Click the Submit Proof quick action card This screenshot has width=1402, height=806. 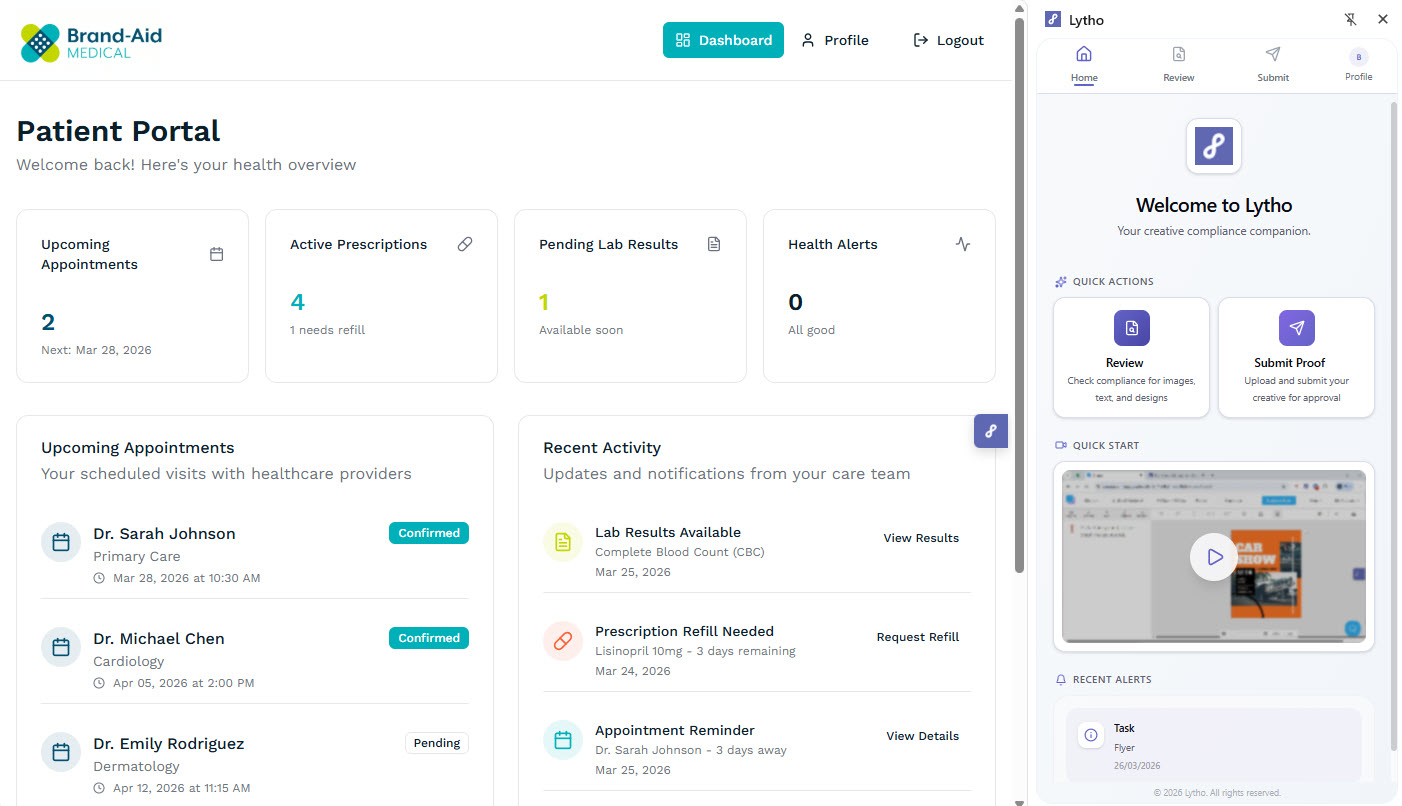1296,357
